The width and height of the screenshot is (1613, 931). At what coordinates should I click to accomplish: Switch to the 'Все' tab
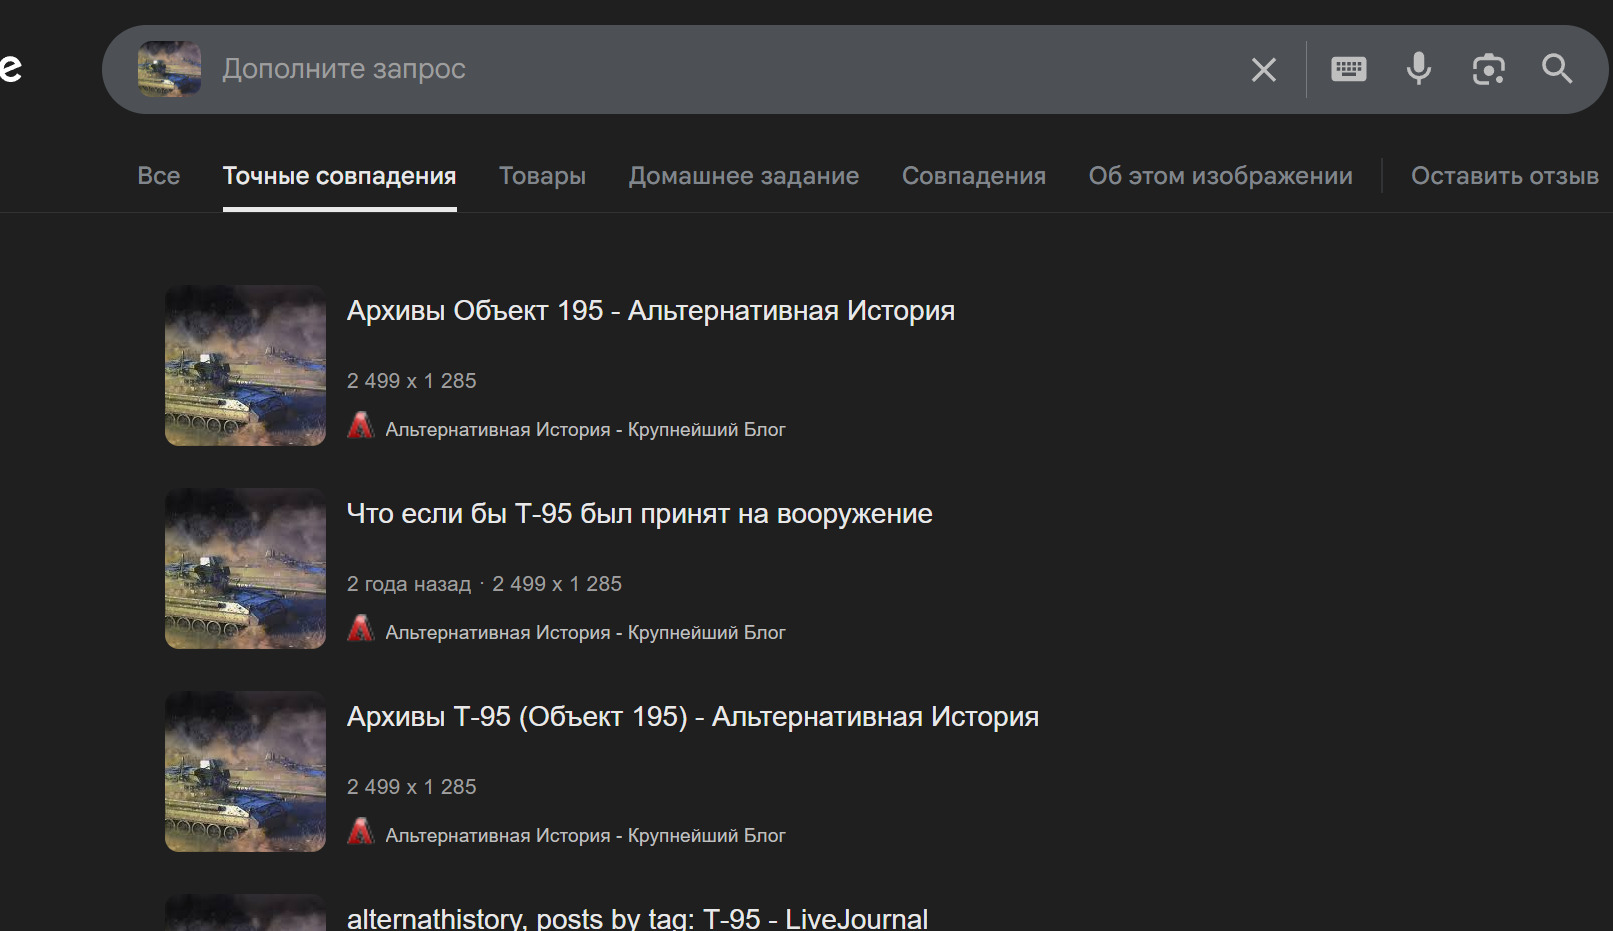(x=159, y=176)
